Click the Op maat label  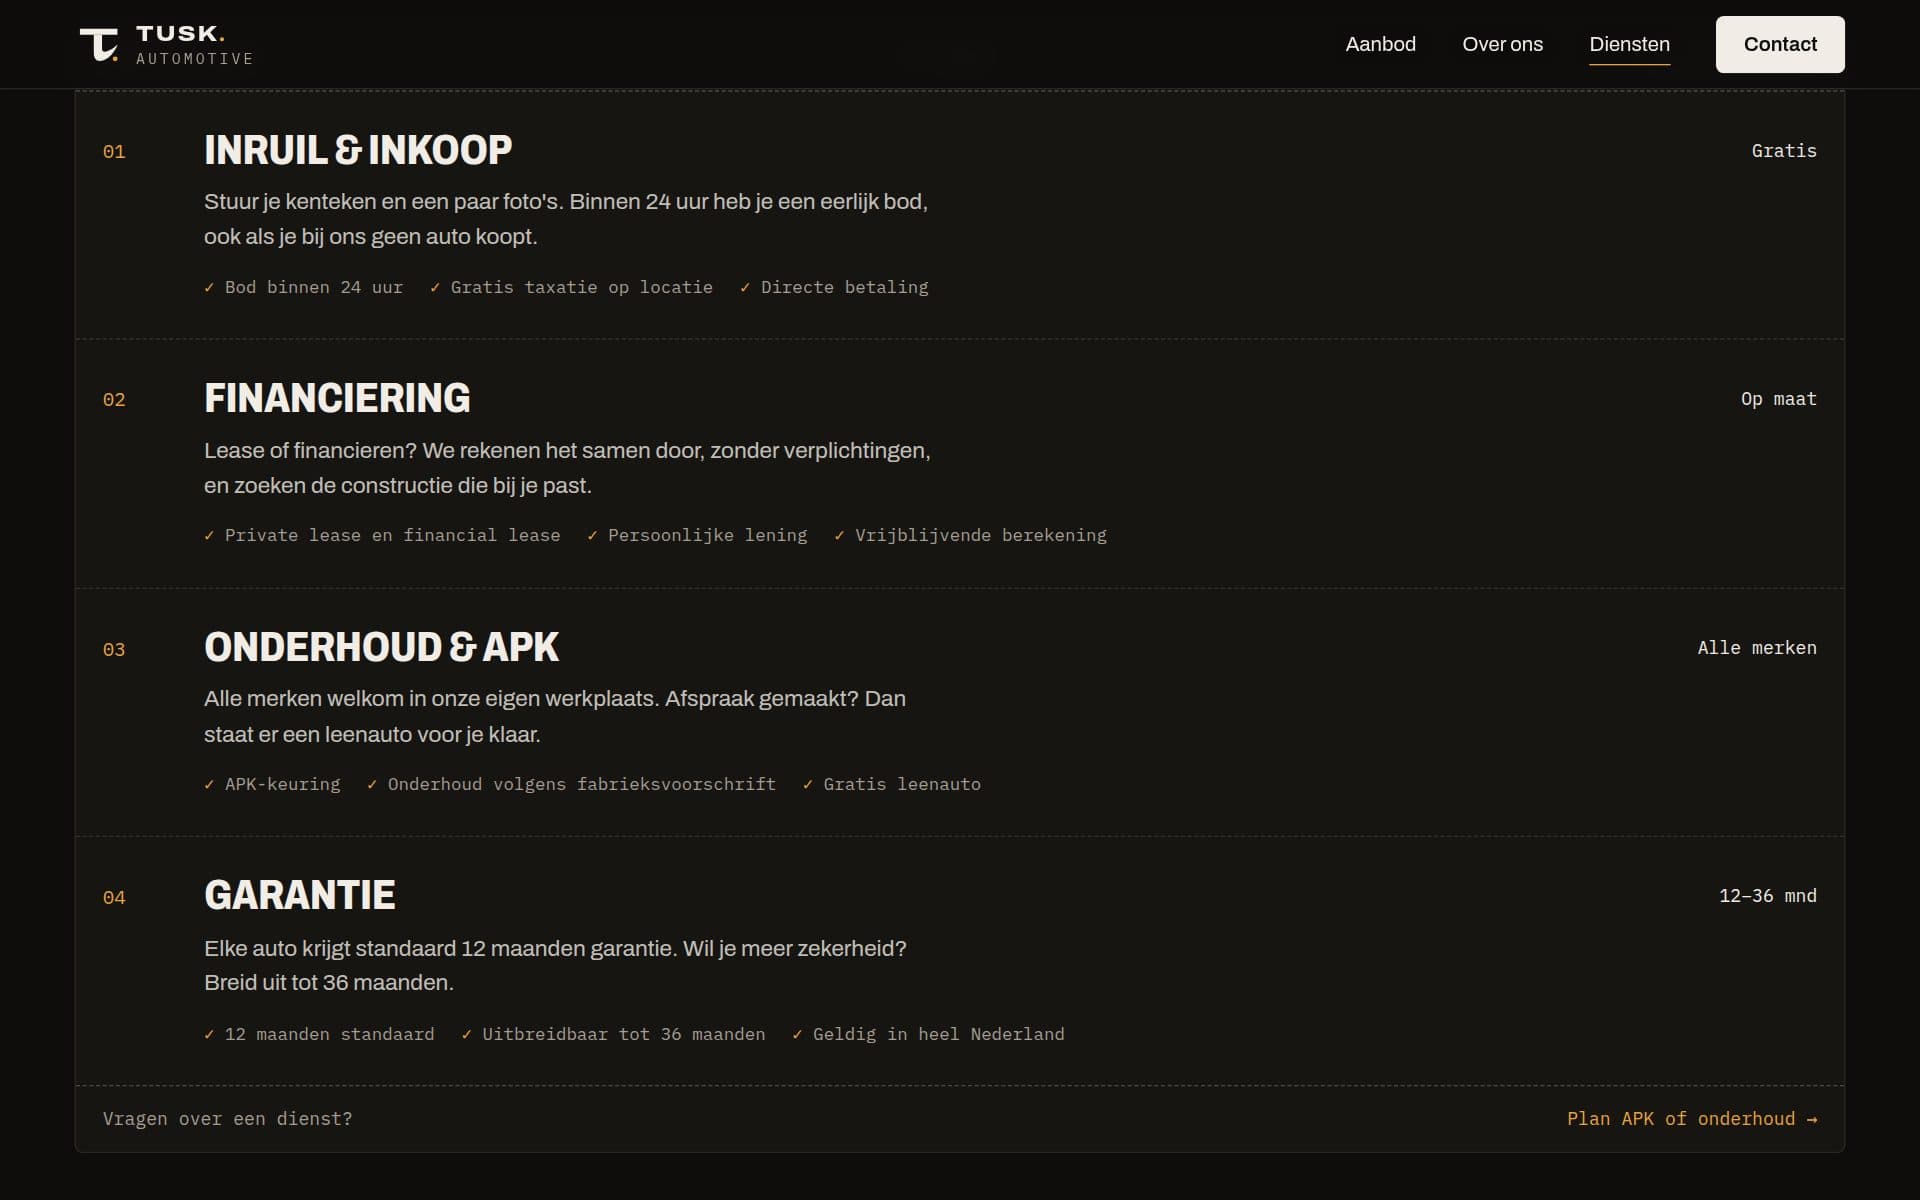(1779, 399)
